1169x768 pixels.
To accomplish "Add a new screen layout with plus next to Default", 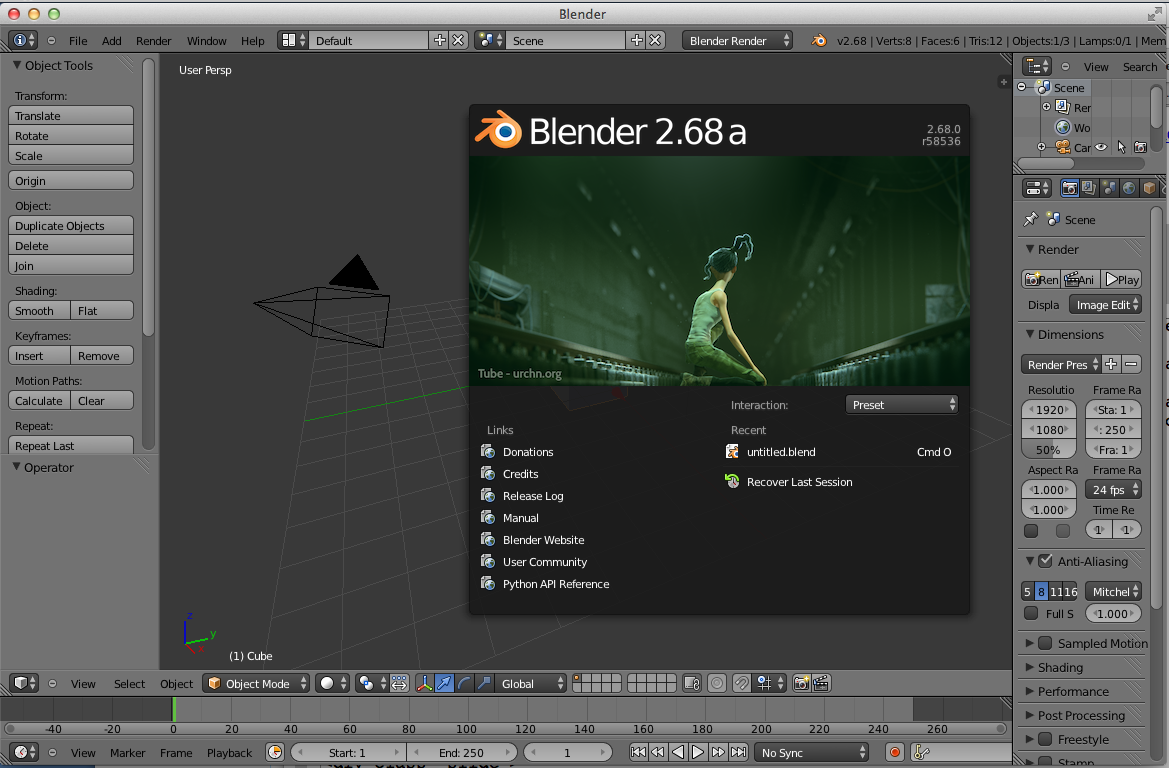I will click(440, 40).
